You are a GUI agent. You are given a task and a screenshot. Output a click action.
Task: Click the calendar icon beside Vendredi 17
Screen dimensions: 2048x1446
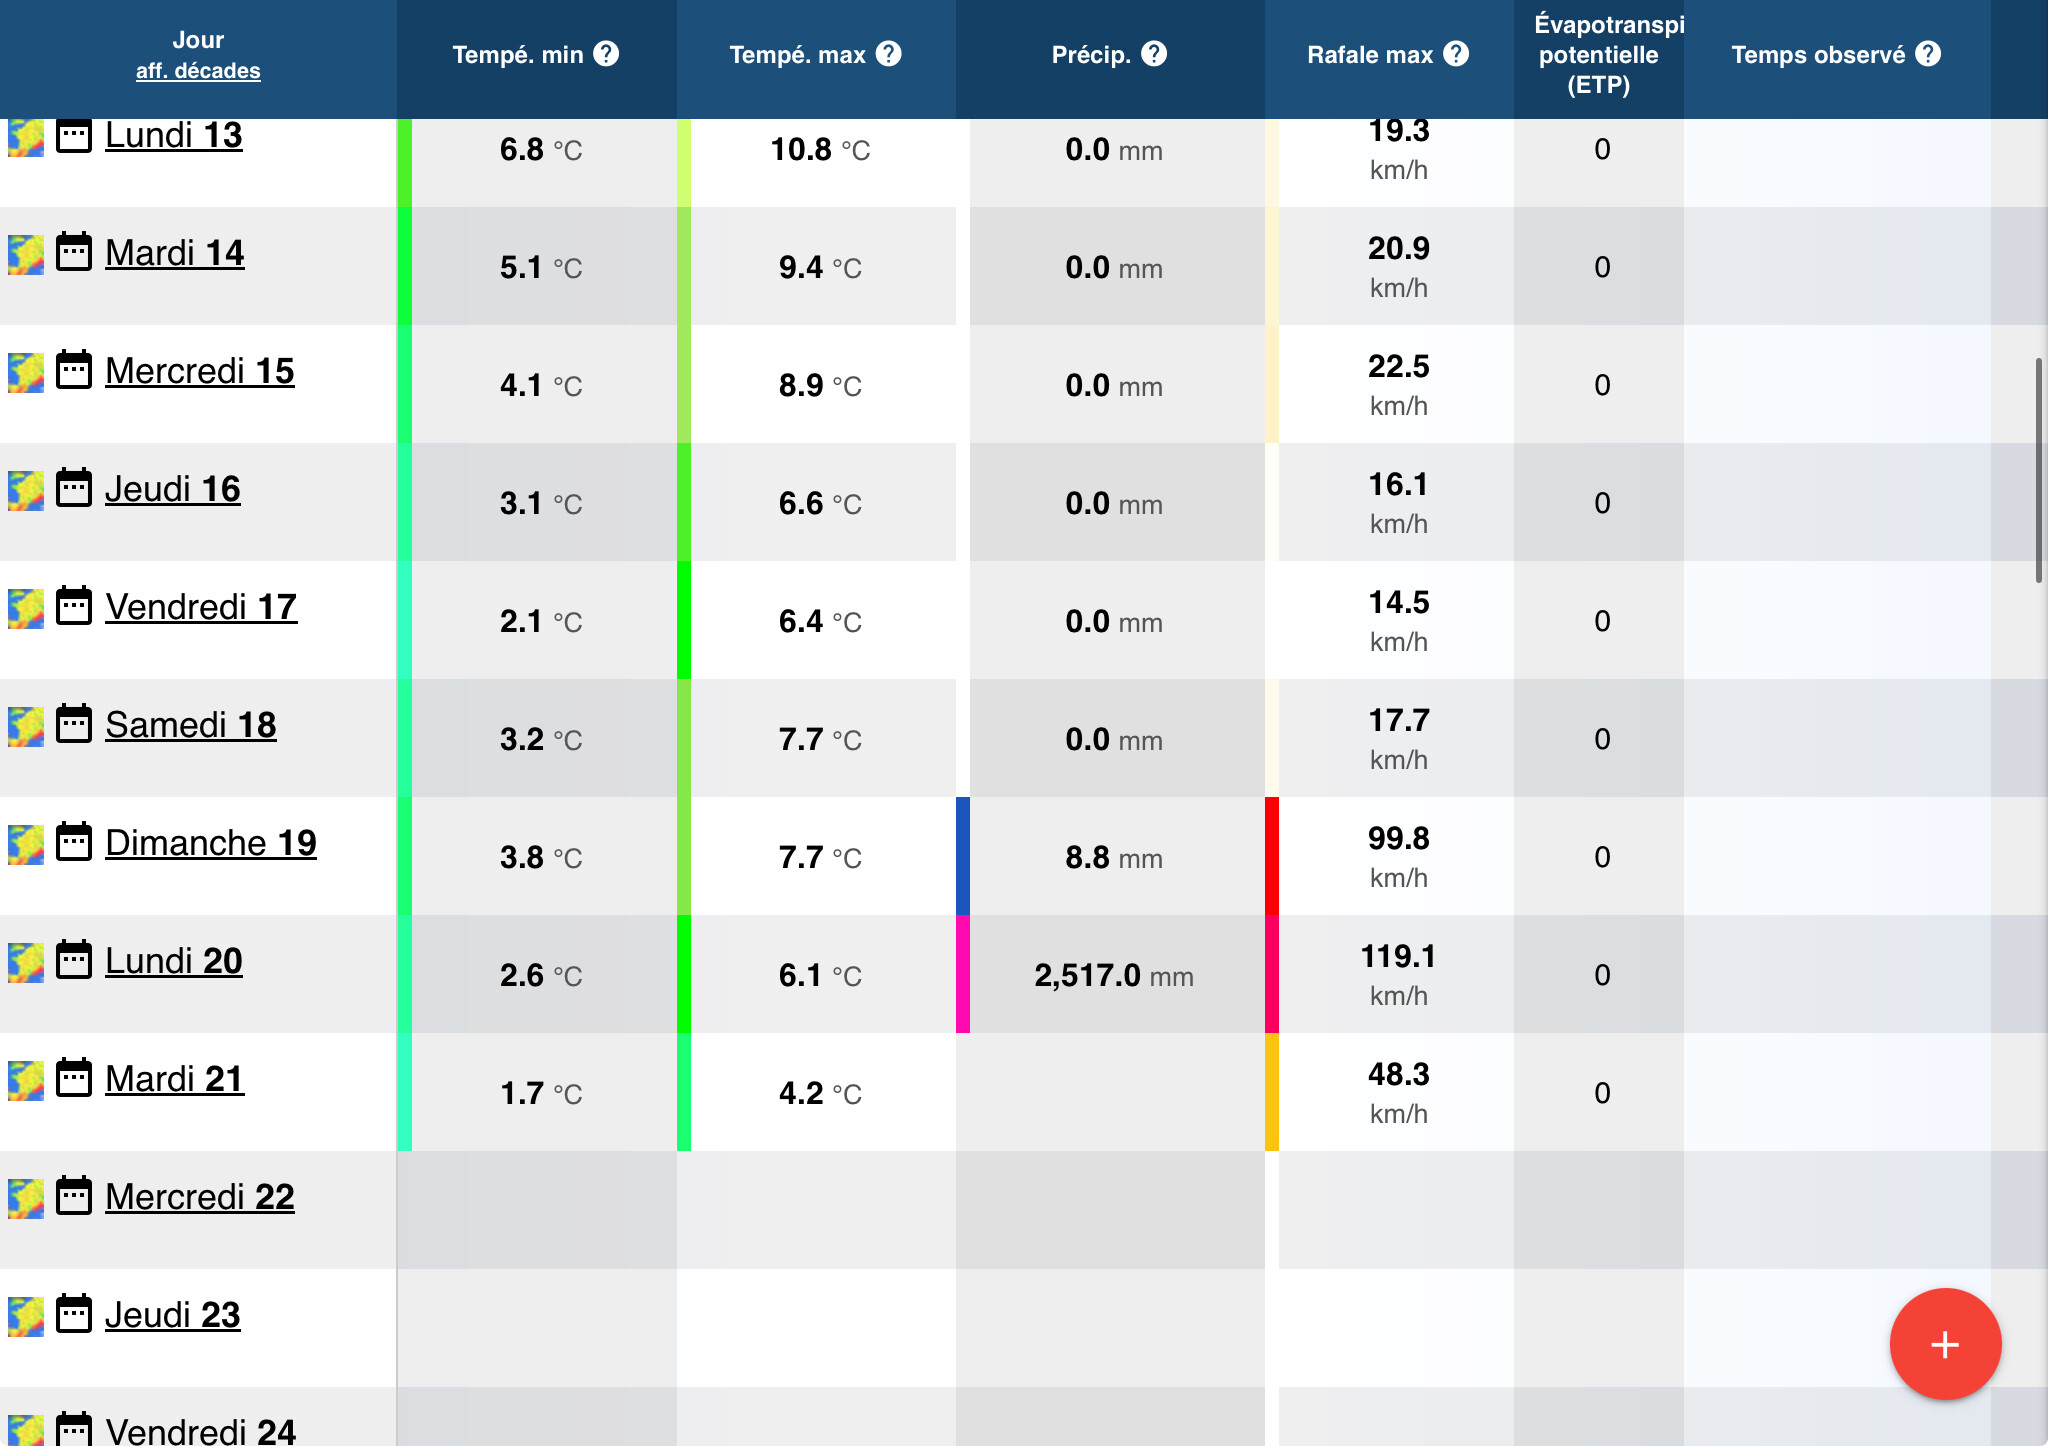point(74,607)
